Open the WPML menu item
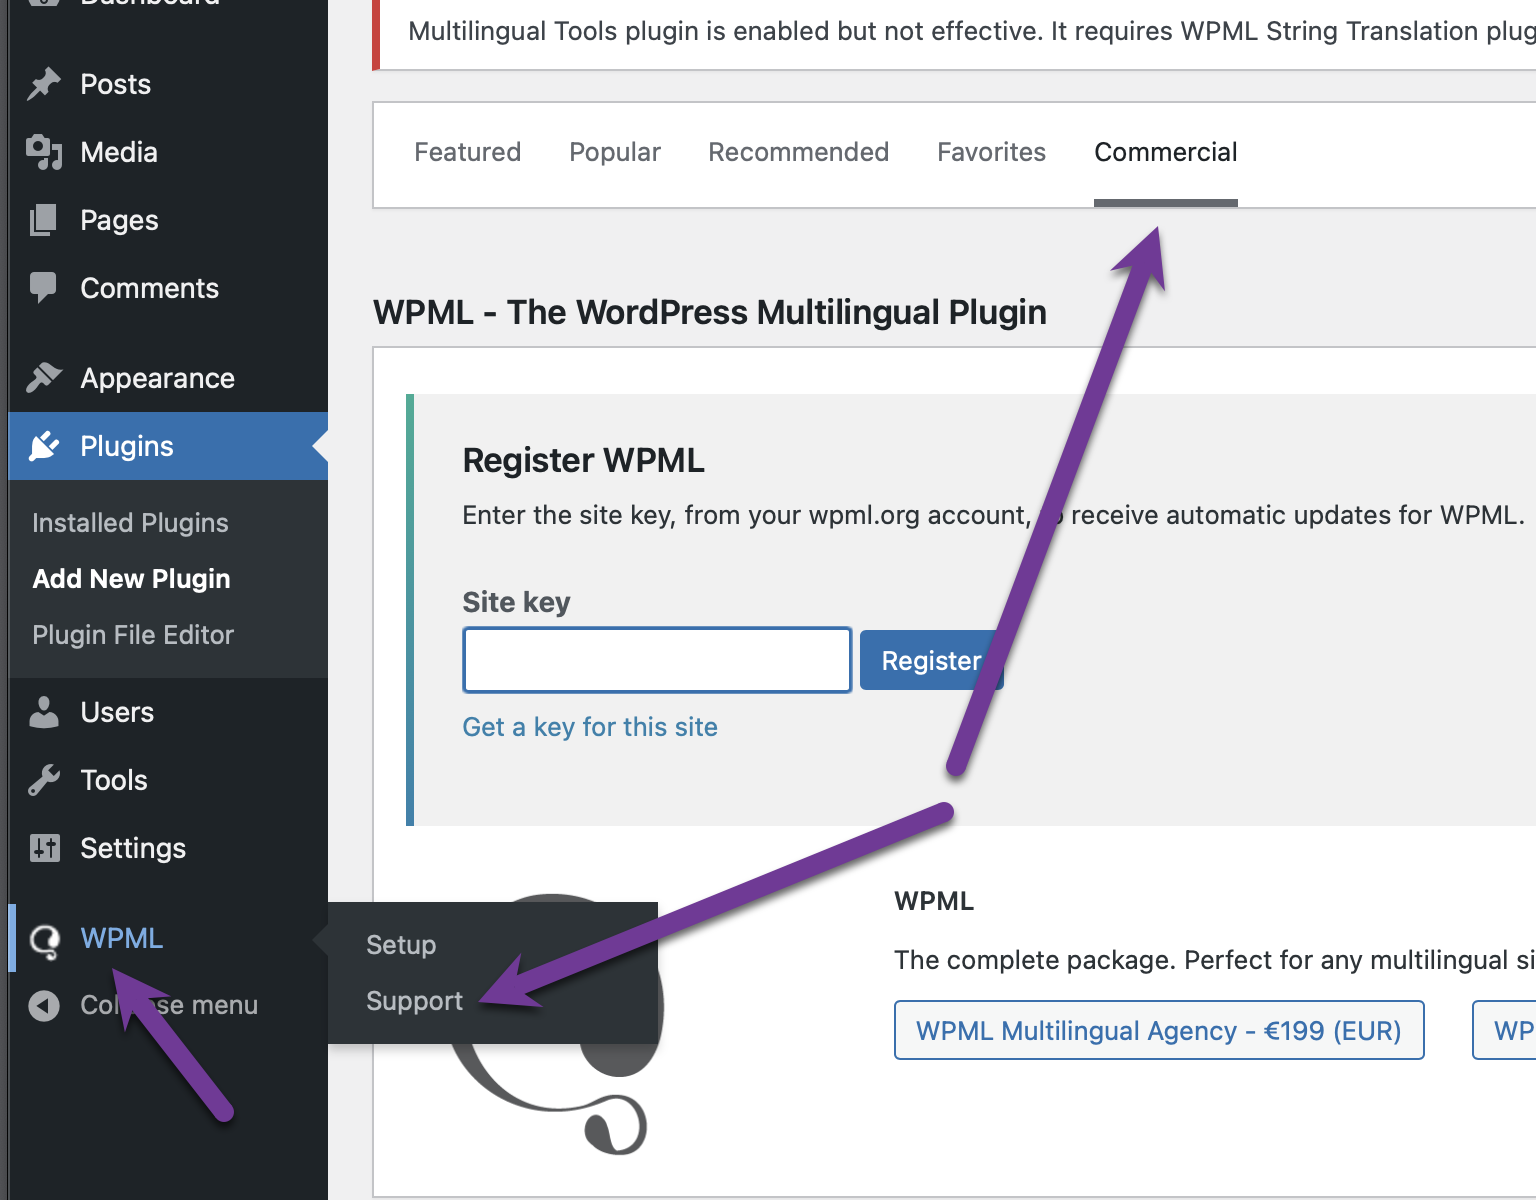The width and height of the screenshot is (1536, 1200). click(168, 938)
